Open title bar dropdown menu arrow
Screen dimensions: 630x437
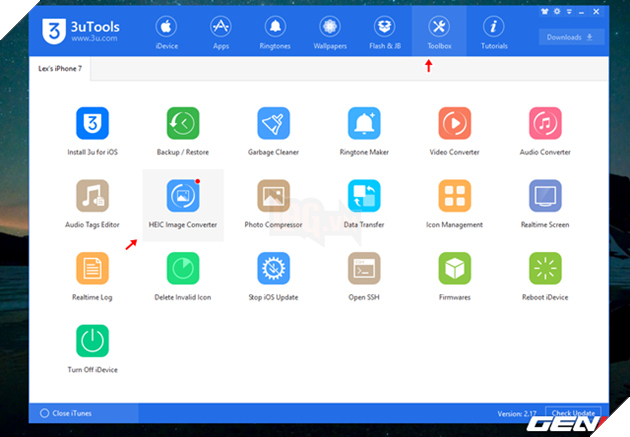tap(569, 12)
